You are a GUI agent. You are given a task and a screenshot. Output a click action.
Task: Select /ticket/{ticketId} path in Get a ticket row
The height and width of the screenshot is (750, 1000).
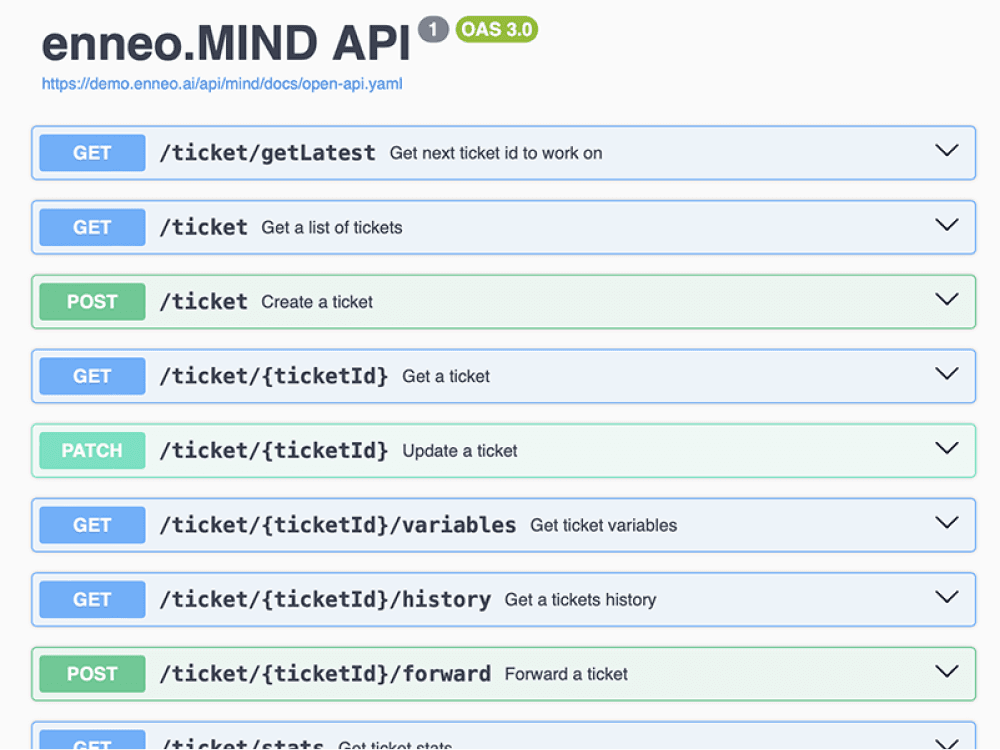[x=274, y=376]
